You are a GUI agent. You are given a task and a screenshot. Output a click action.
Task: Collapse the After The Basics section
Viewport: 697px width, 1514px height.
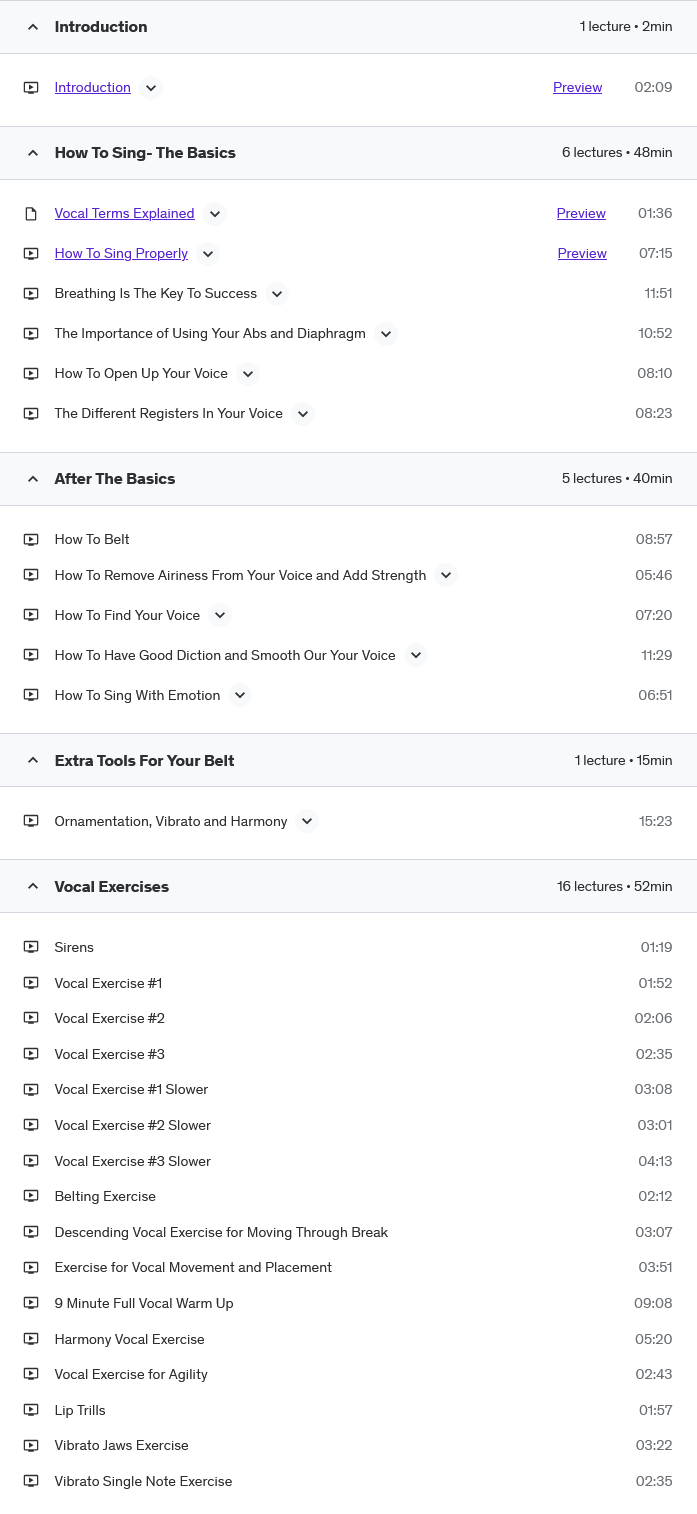(x=348, y=479)
